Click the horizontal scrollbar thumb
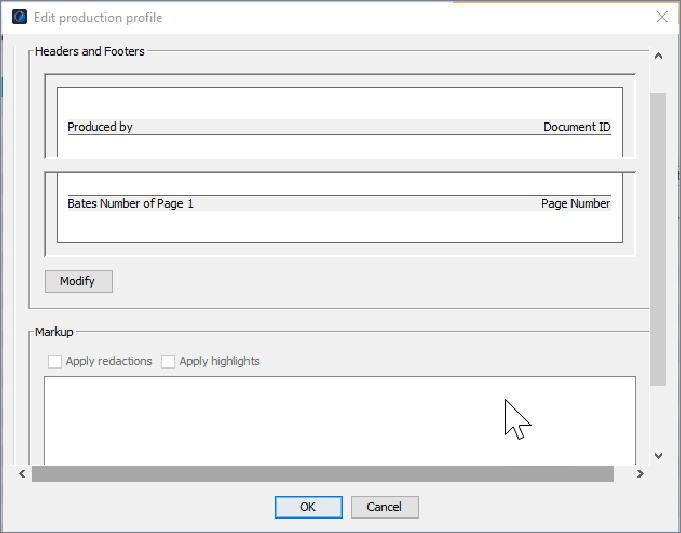The width and height of the screenshot is (681, 533). pyautogui.click(x=322, y=474)
